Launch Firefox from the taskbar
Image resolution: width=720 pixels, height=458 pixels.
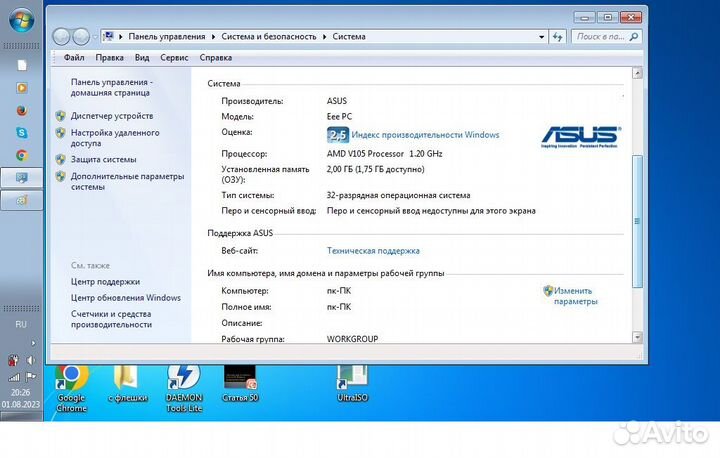click(x=22, y=110)
